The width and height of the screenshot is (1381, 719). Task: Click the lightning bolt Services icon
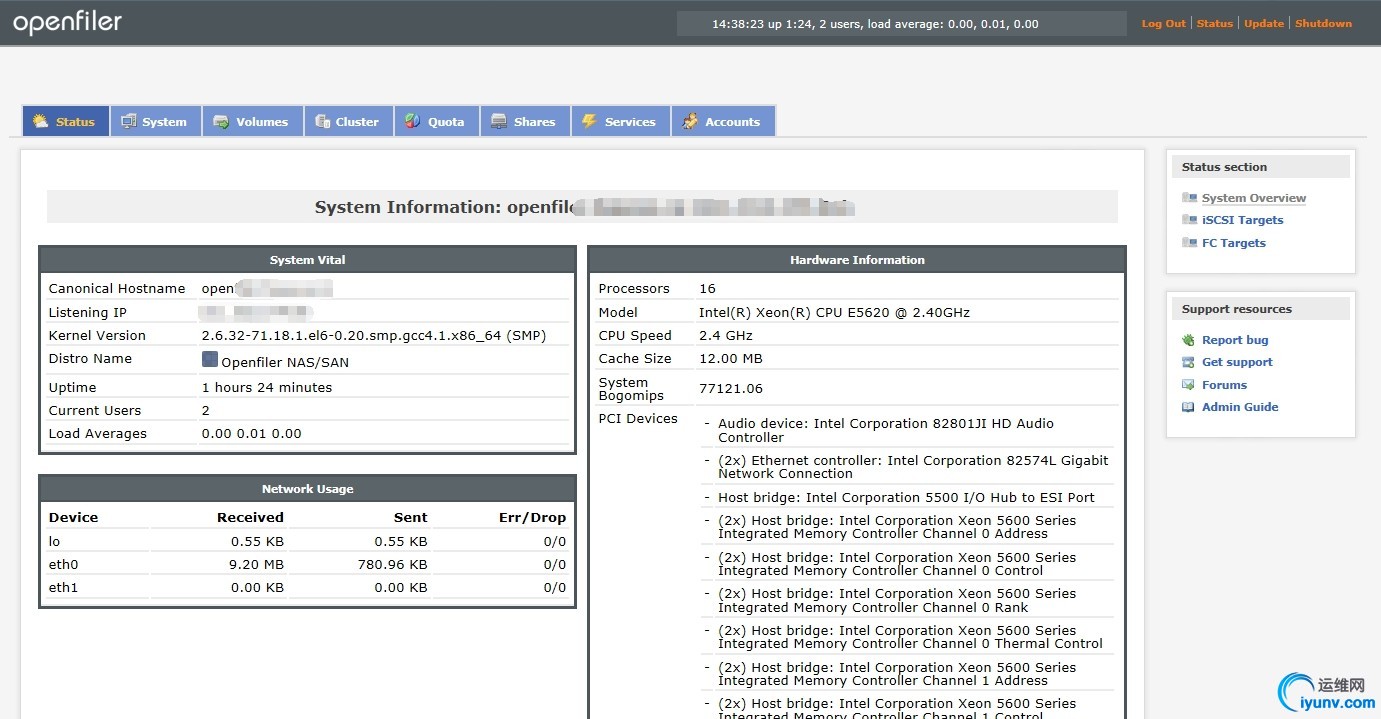pos(589,122)
